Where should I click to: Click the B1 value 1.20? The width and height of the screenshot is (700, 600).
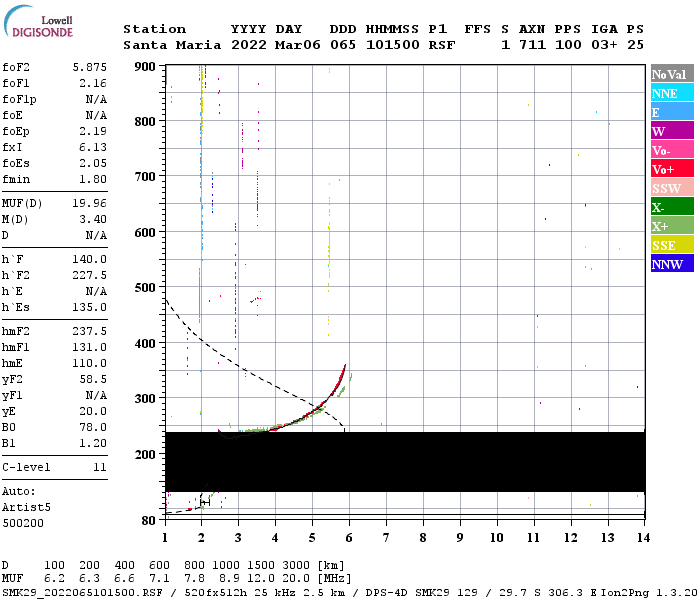point(93,443)
